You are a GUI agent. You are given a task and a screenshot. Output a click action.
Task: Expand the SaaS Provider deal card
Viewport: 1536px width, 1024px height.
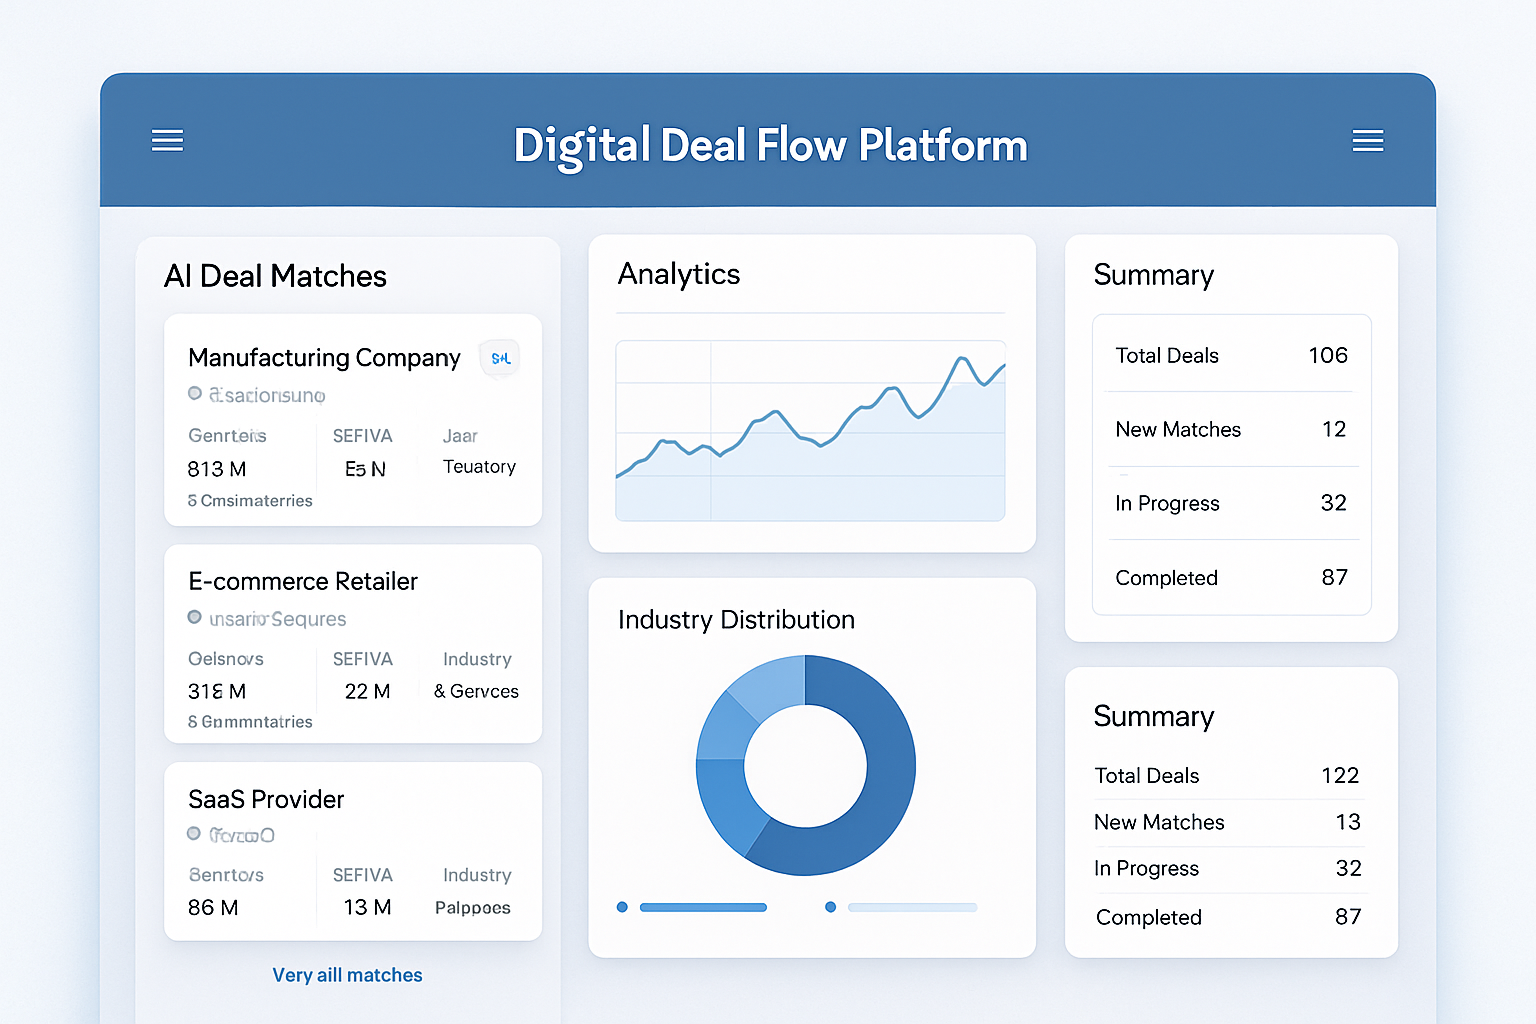click(x=352, y=850)
